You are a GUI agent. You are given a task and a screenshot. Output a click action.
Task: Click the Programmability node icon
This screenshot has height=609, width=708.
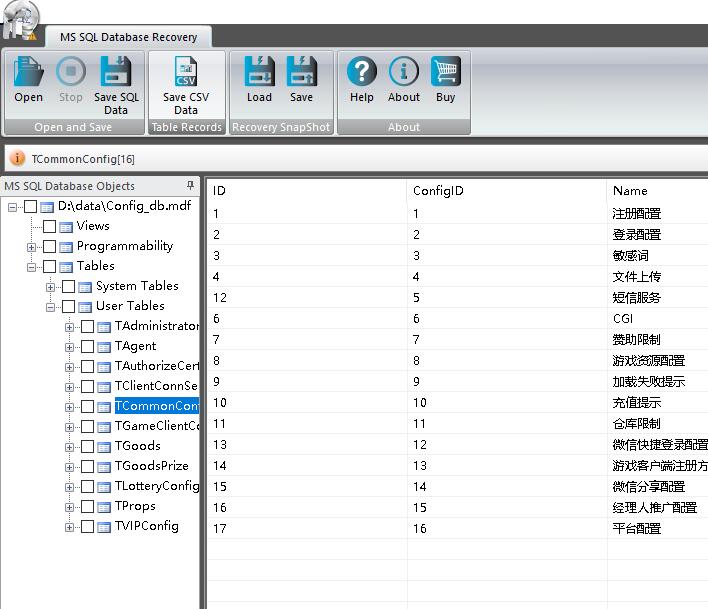[66, 247]
